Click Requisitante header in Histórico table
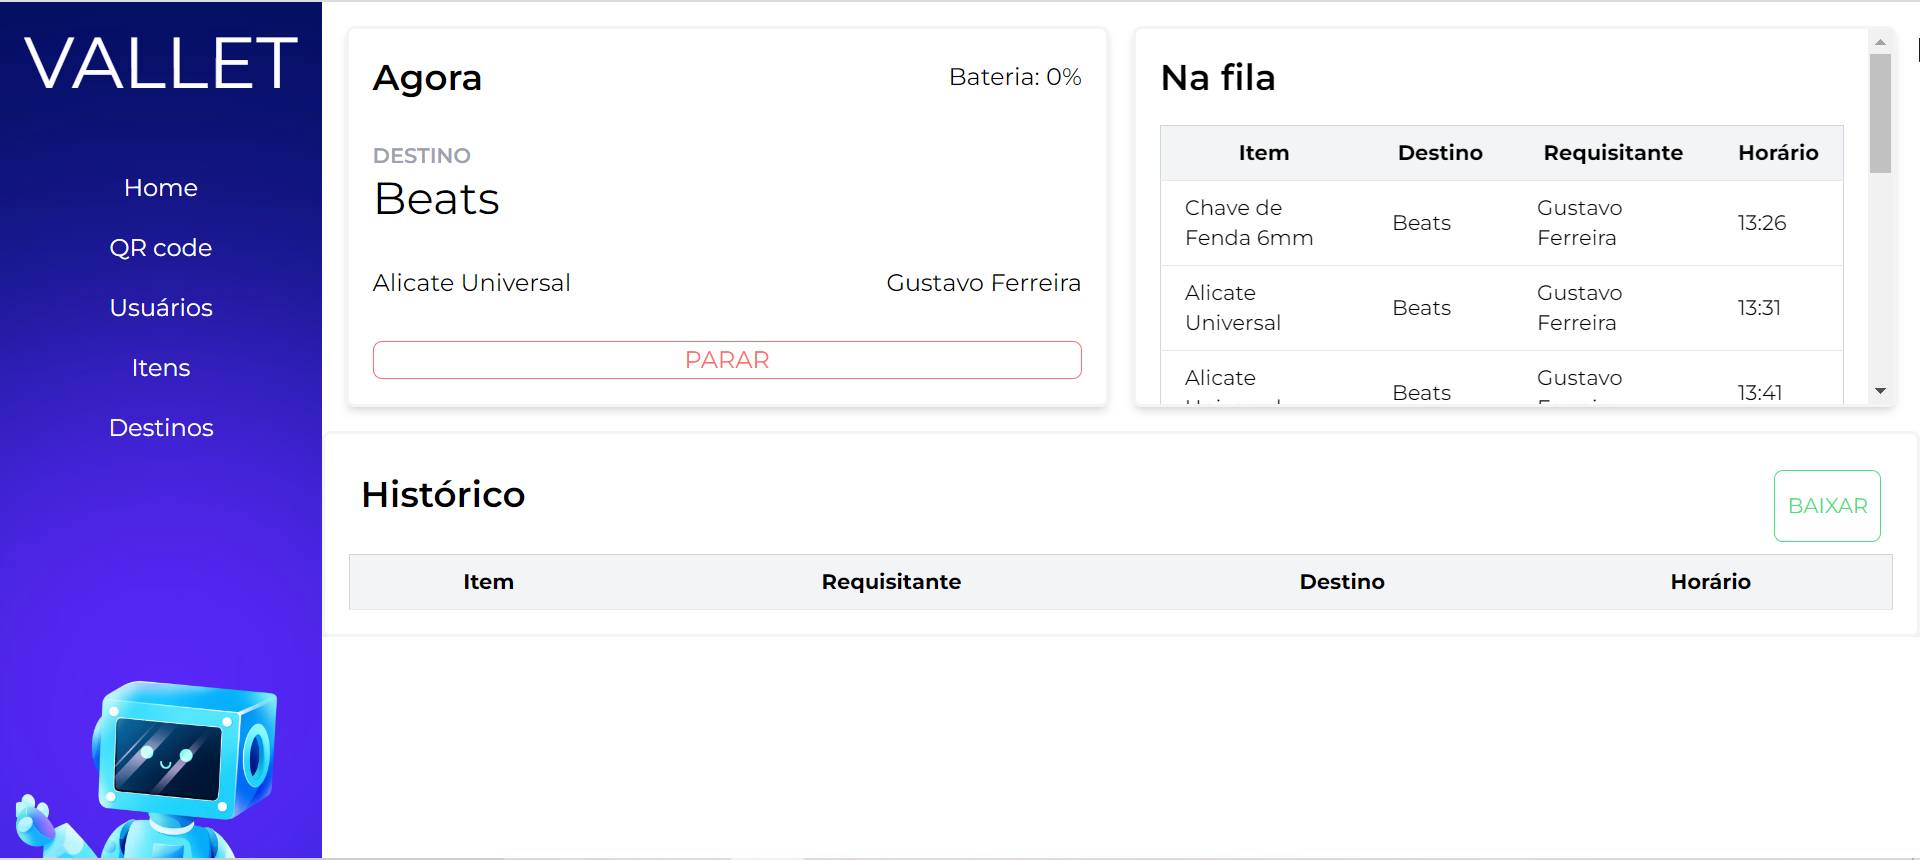Image resolution: width=1920 pixels, height=860 pixels. click(x=891, y=582)
